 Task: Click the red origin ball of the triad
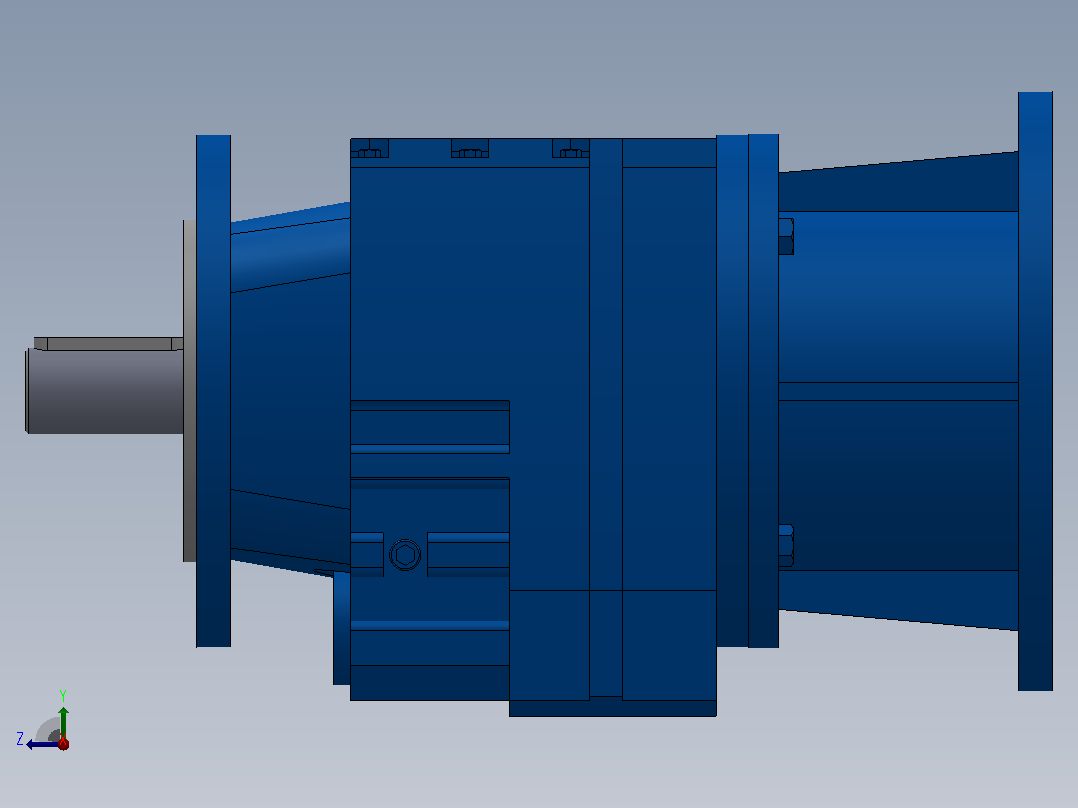[63, 743]
